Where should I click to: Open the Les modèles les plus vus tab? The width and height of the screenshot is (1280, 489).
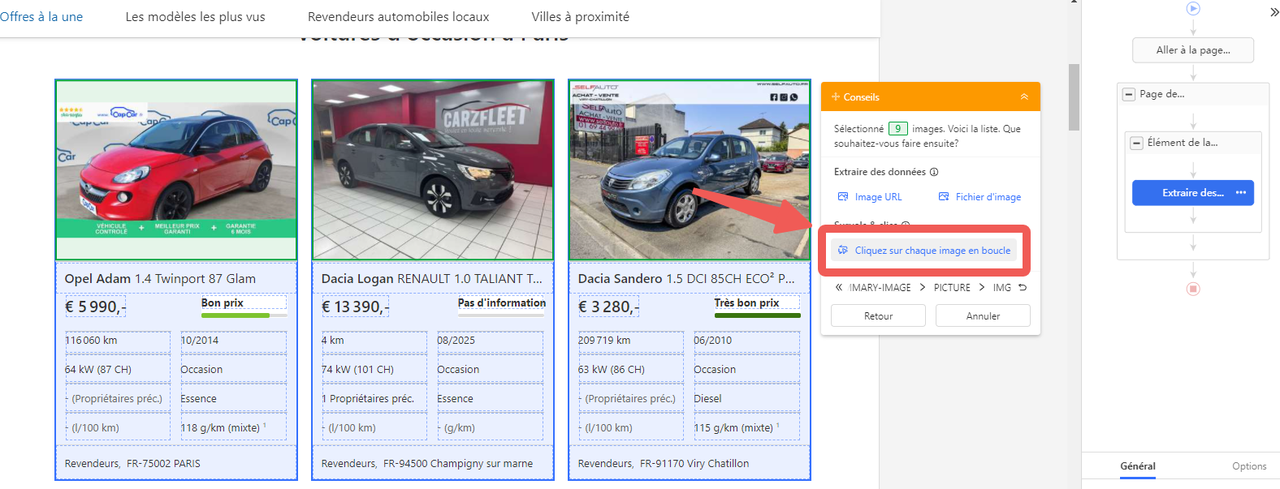coord(195,17)
